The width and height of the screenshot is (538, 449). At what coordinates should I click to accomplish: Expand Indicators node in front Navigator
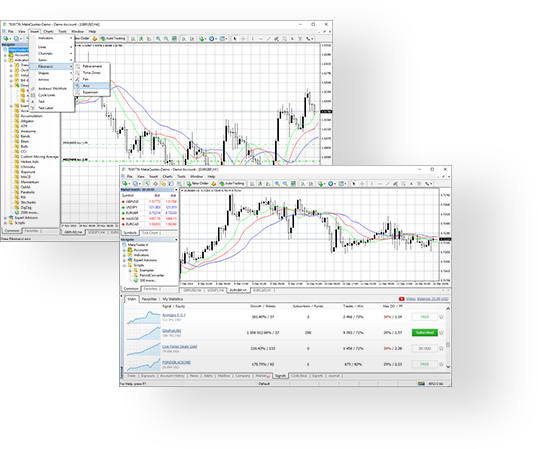[124, 255]
